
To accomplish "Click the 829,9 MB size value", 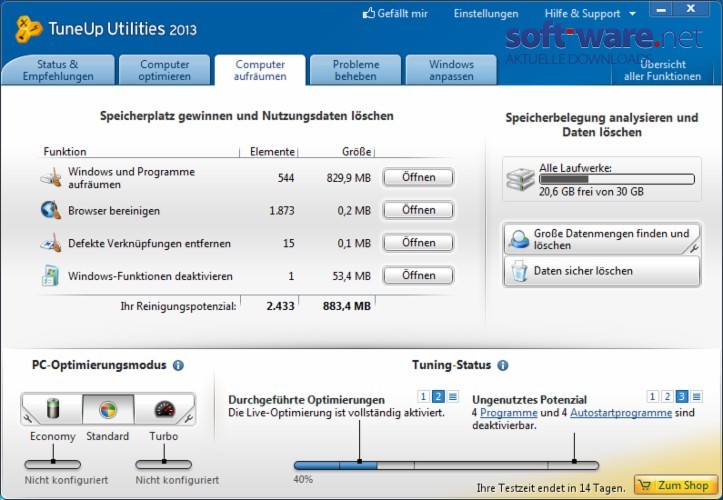I will point(349,178).
